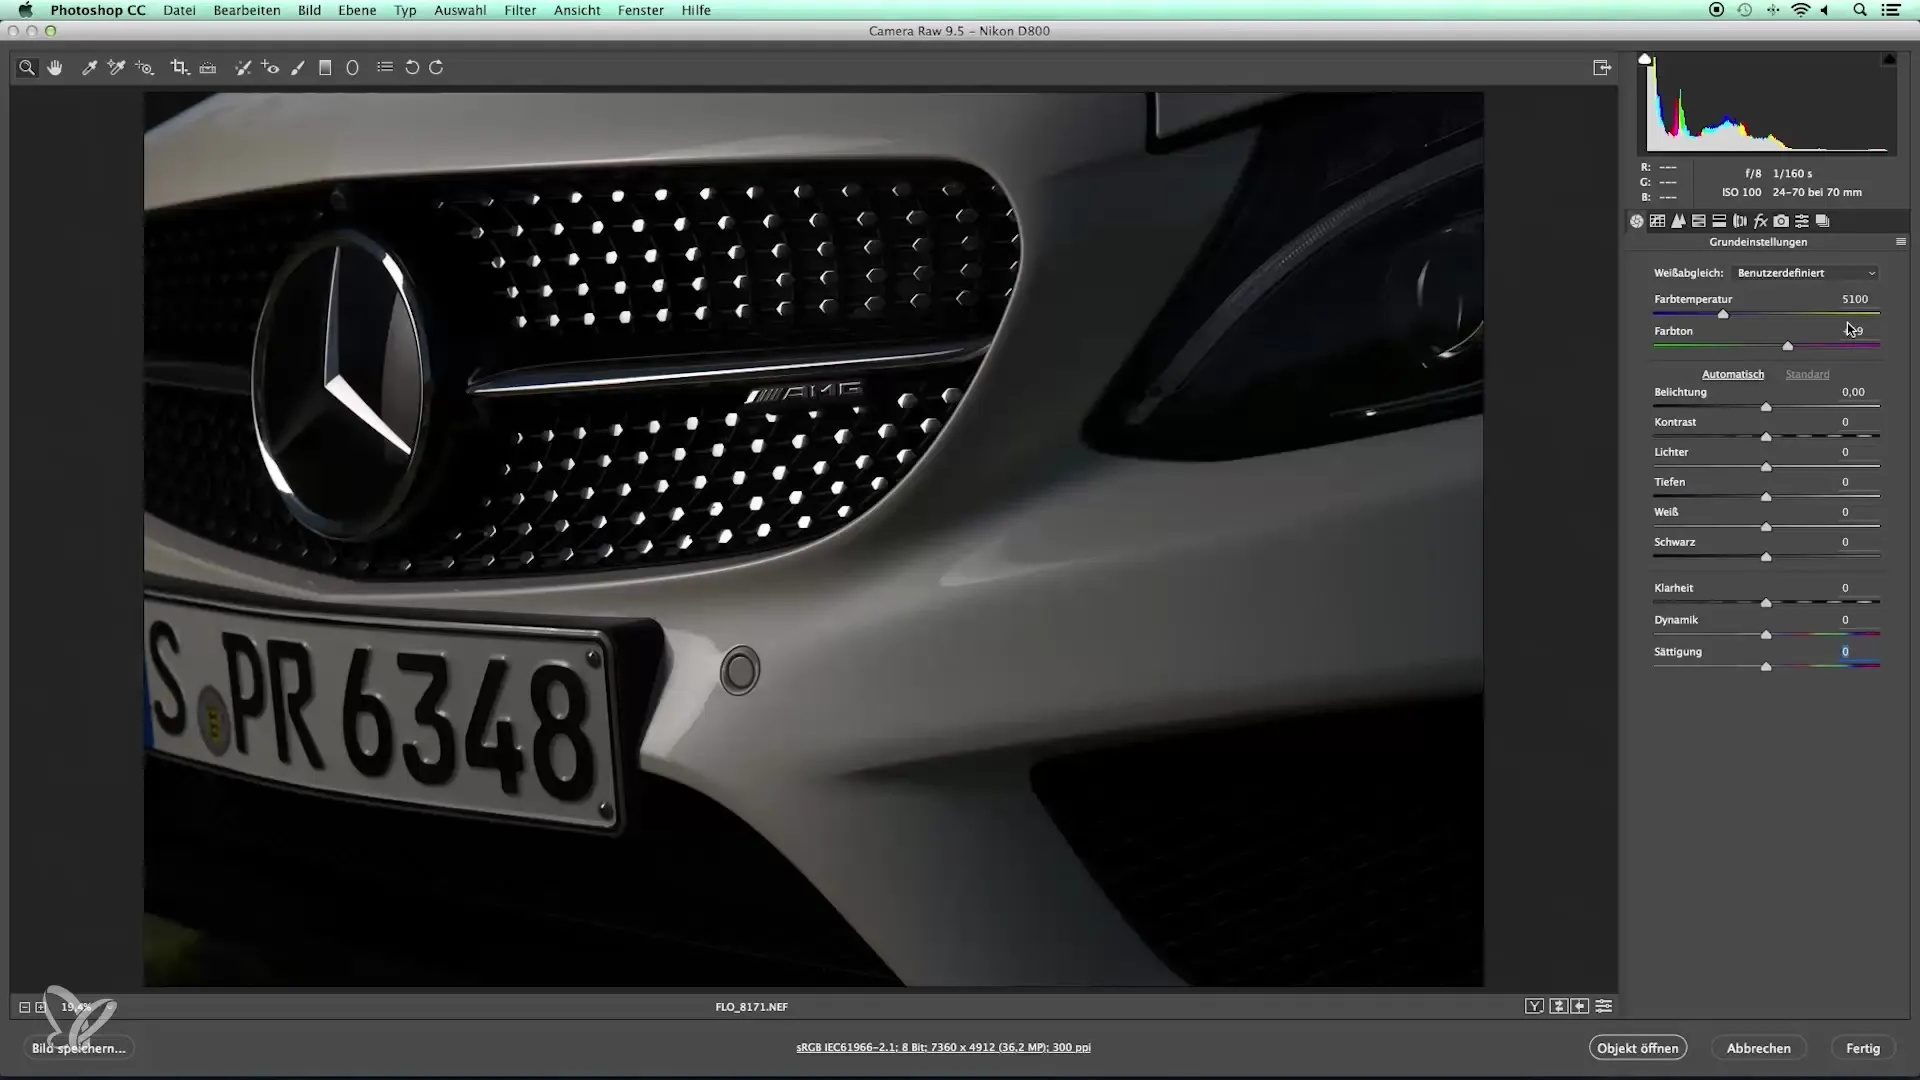The image size is (1920, 1080).
Task: Zoom out with the minus button
Action: 25,1008
